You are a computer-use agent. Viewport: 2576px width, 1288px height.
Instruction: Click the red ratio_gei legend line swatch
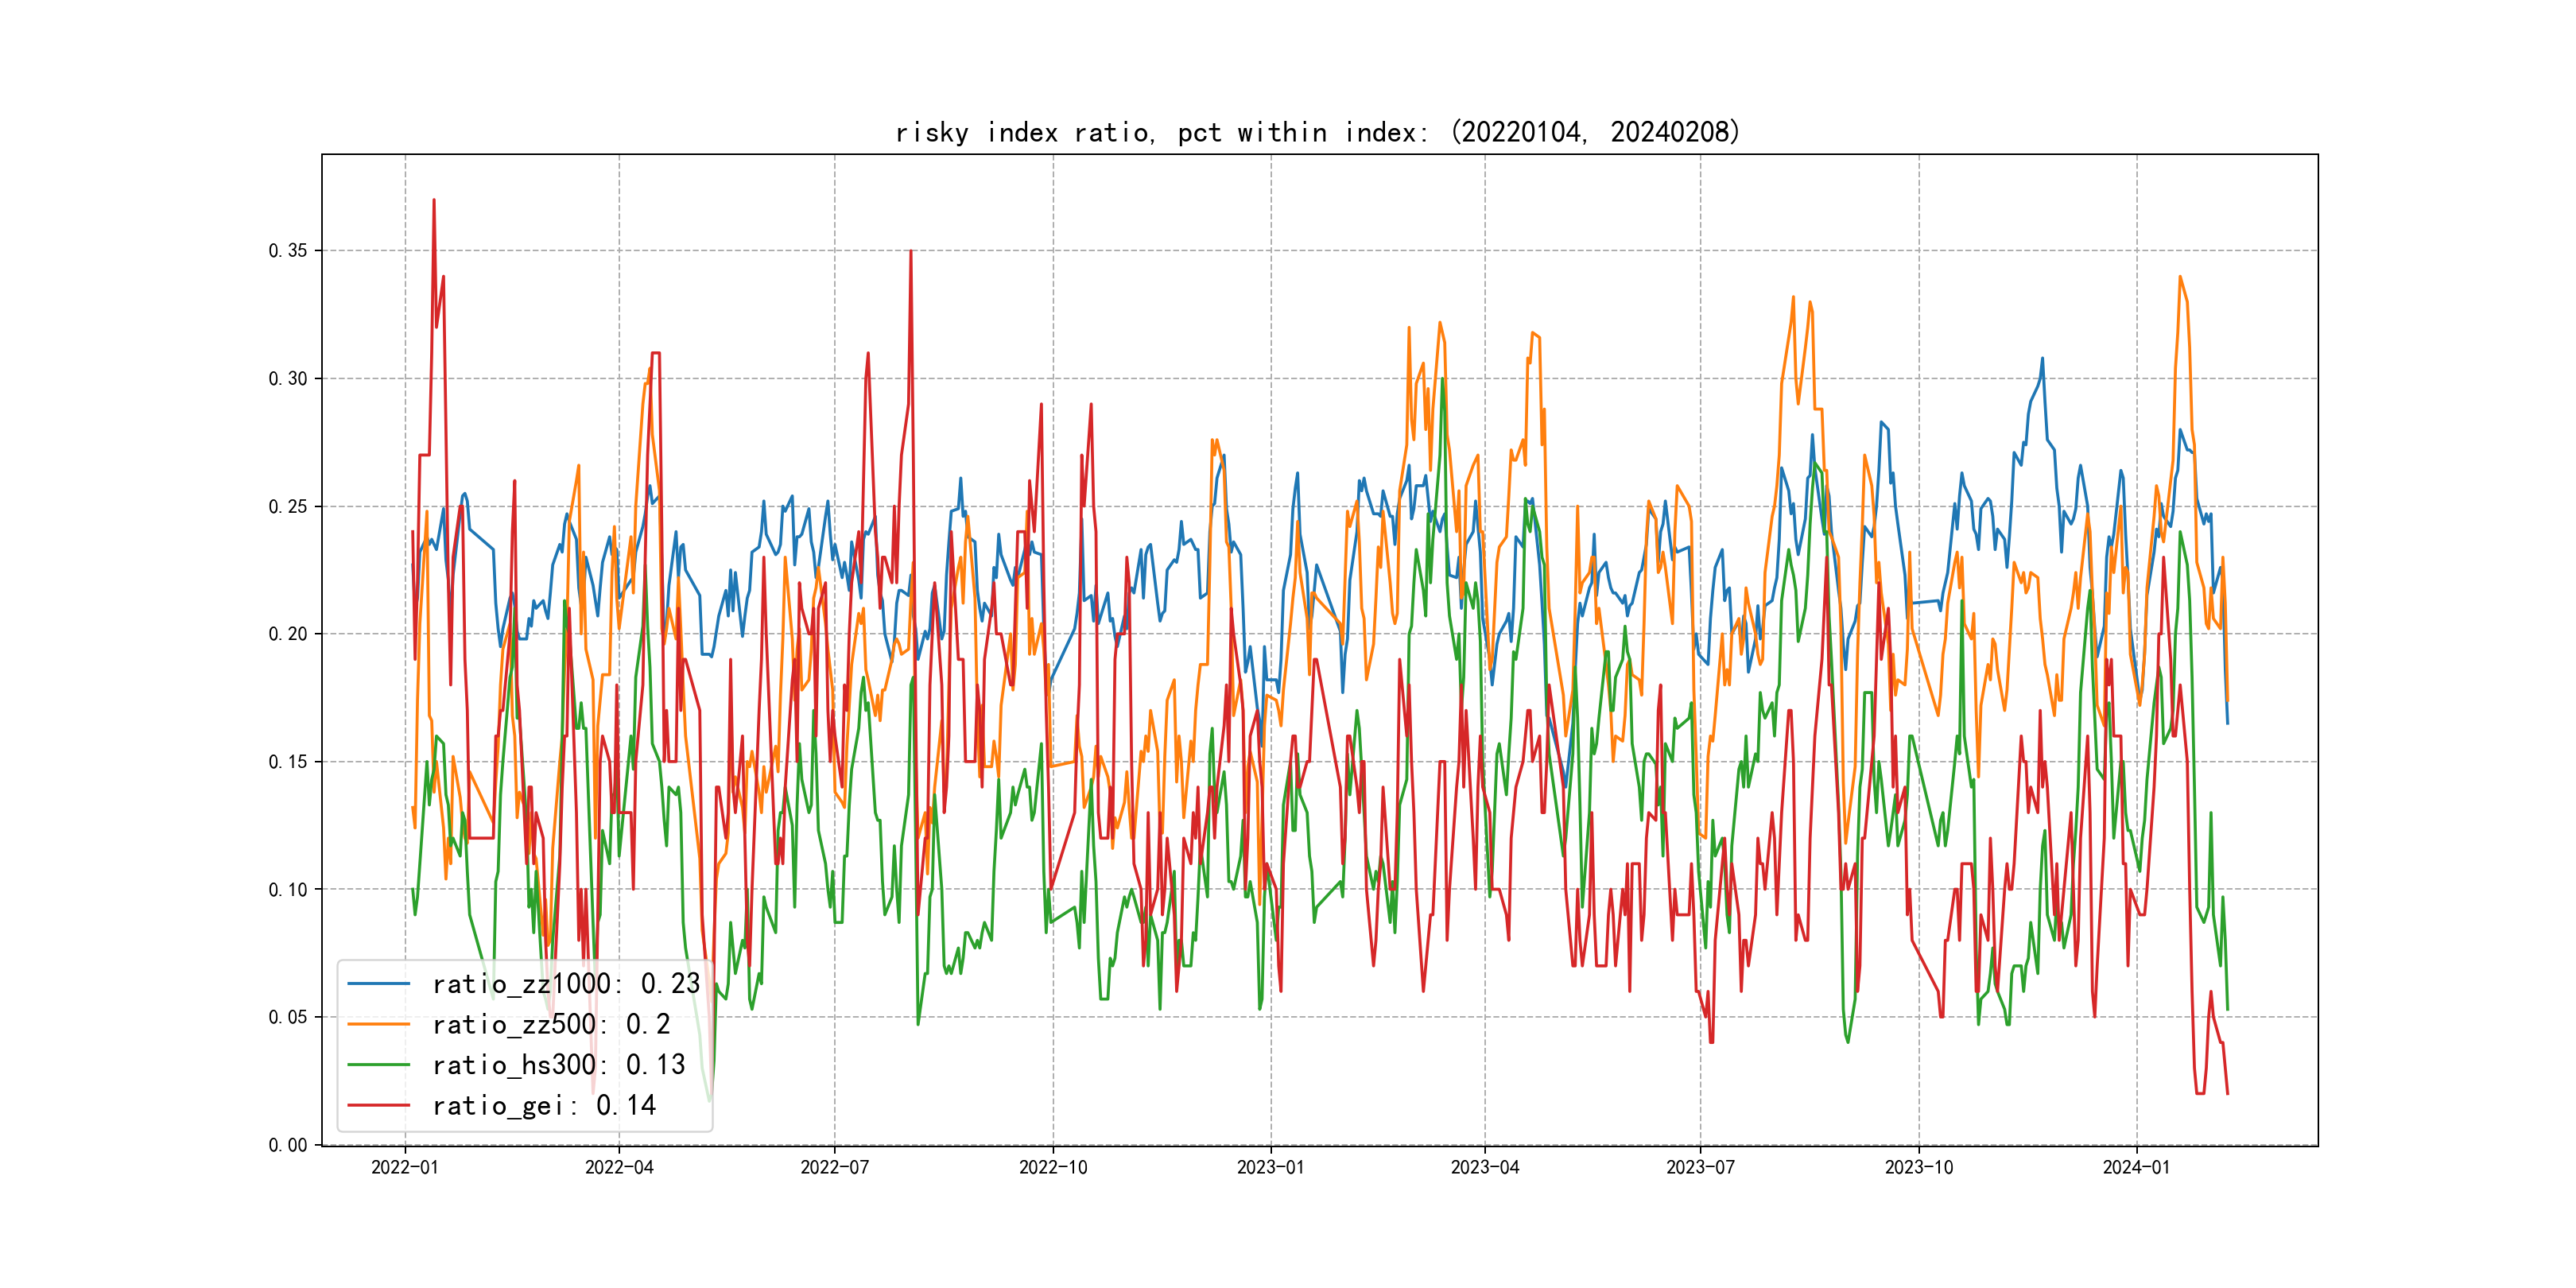click(378, 1105)
